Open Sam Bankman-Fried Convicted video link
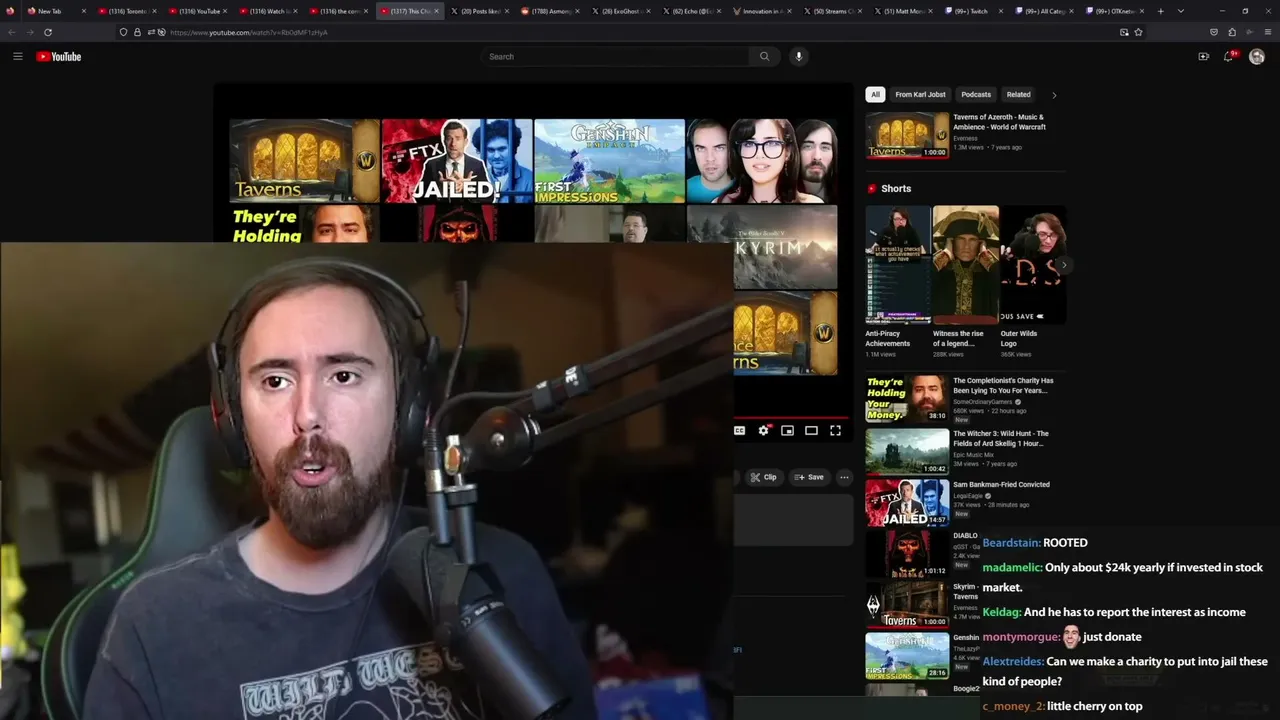The width and height of the screenshot is (1280, 720). tap(1001, 484)
